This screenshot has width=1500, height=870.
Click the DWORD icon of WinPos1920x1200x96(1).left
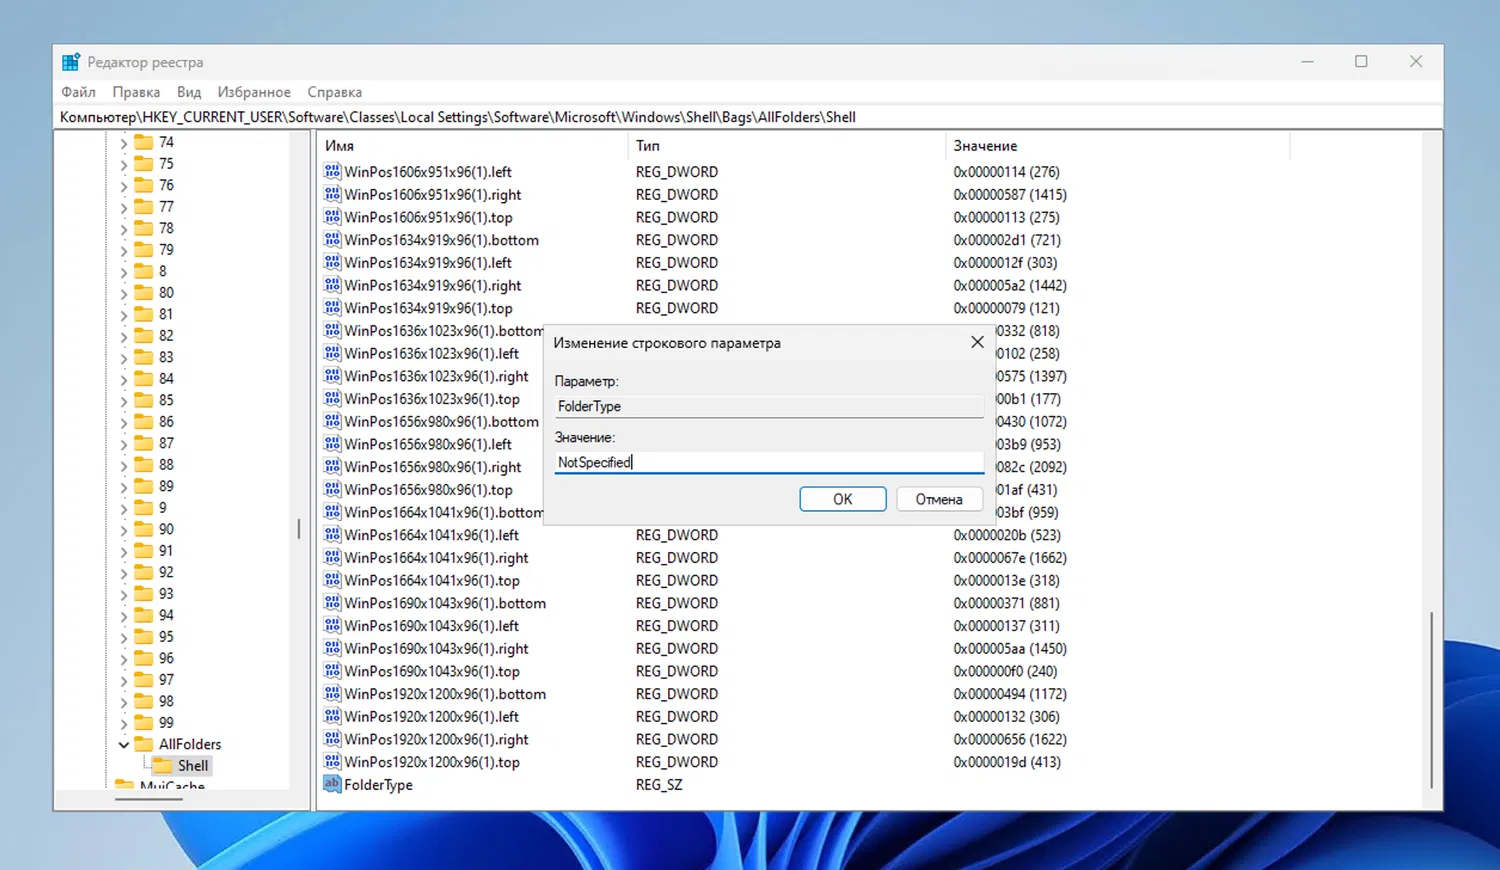332,717
